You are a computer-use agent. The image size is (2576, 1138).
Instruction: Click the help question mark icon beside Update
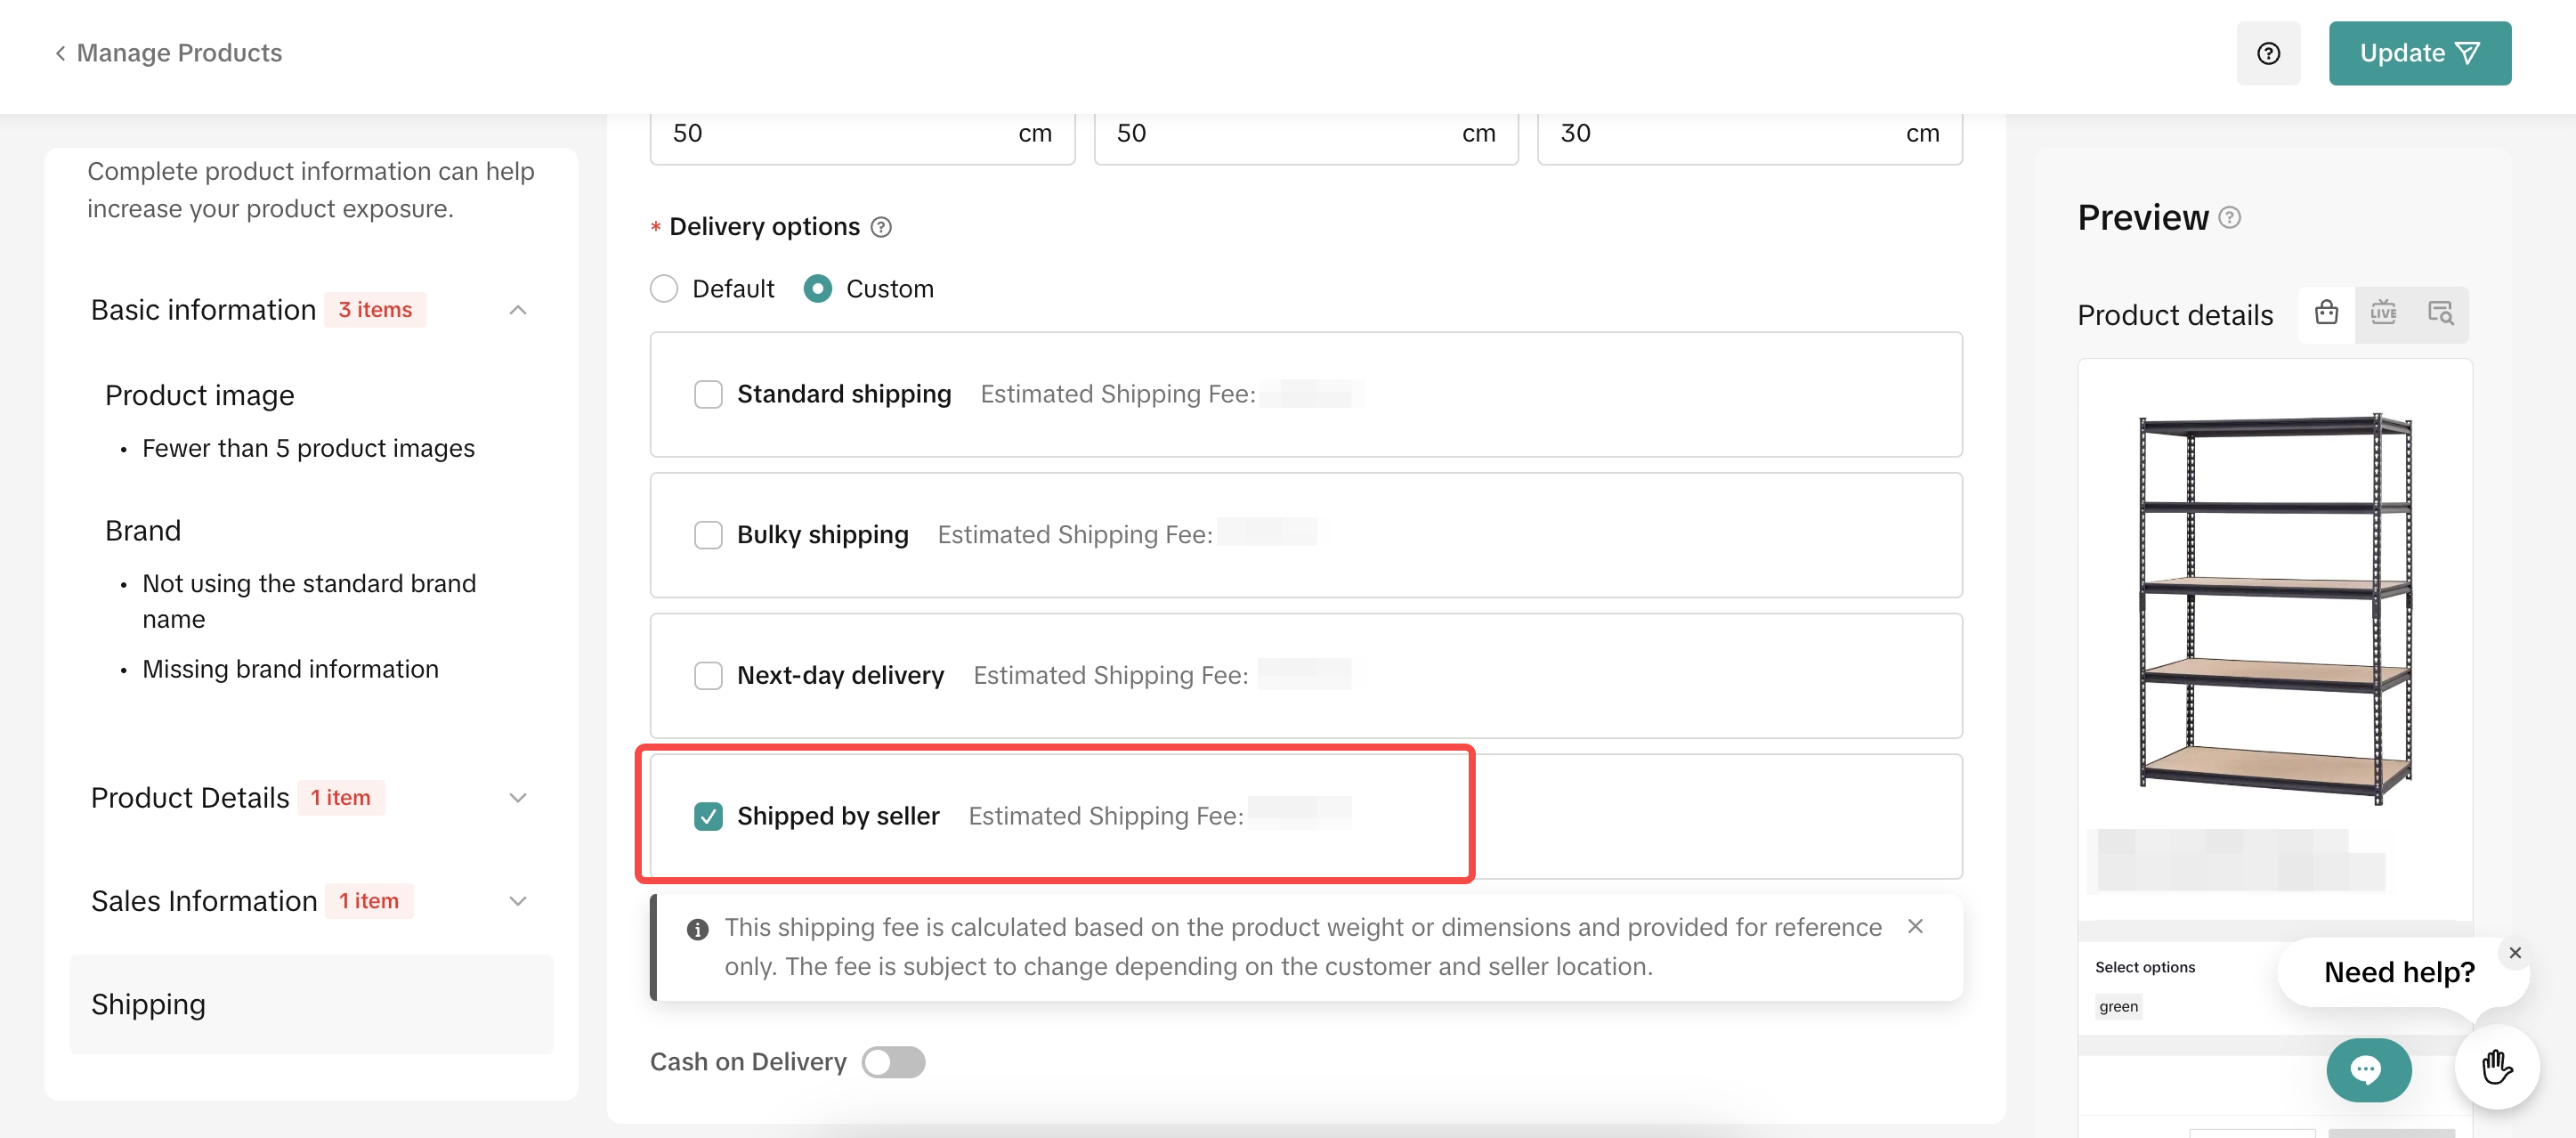2267,53
